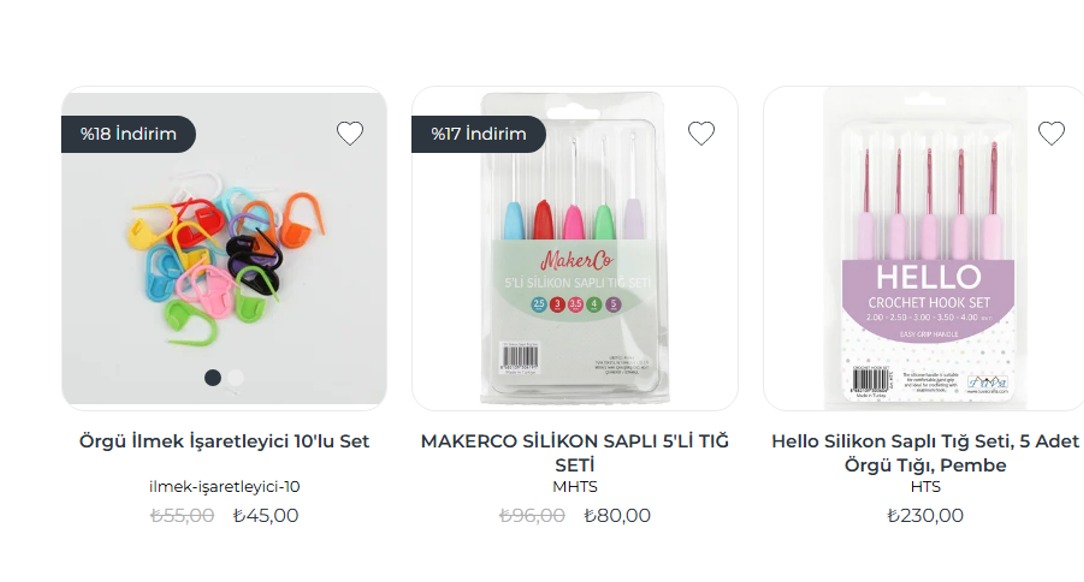Add MakerCo crochet set to wishlist

(x=701, y=133)
